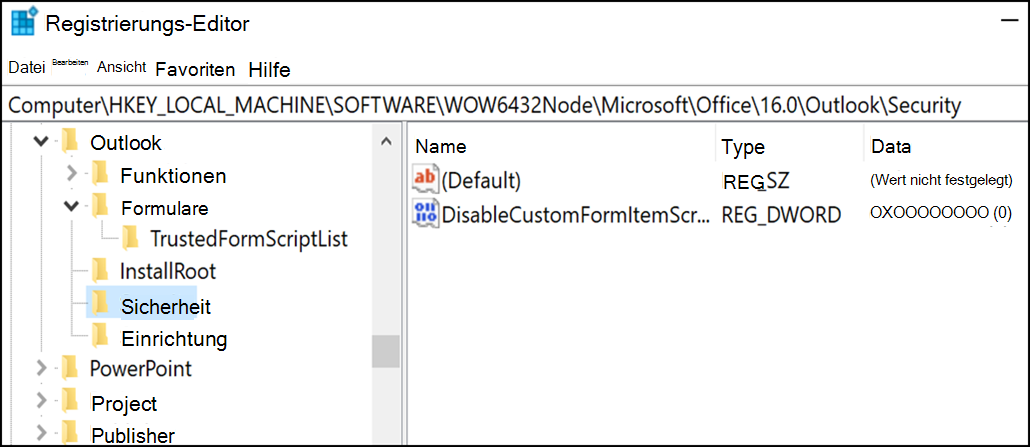
Task: Select the InstallRoot key label
Action: [168, 271]
